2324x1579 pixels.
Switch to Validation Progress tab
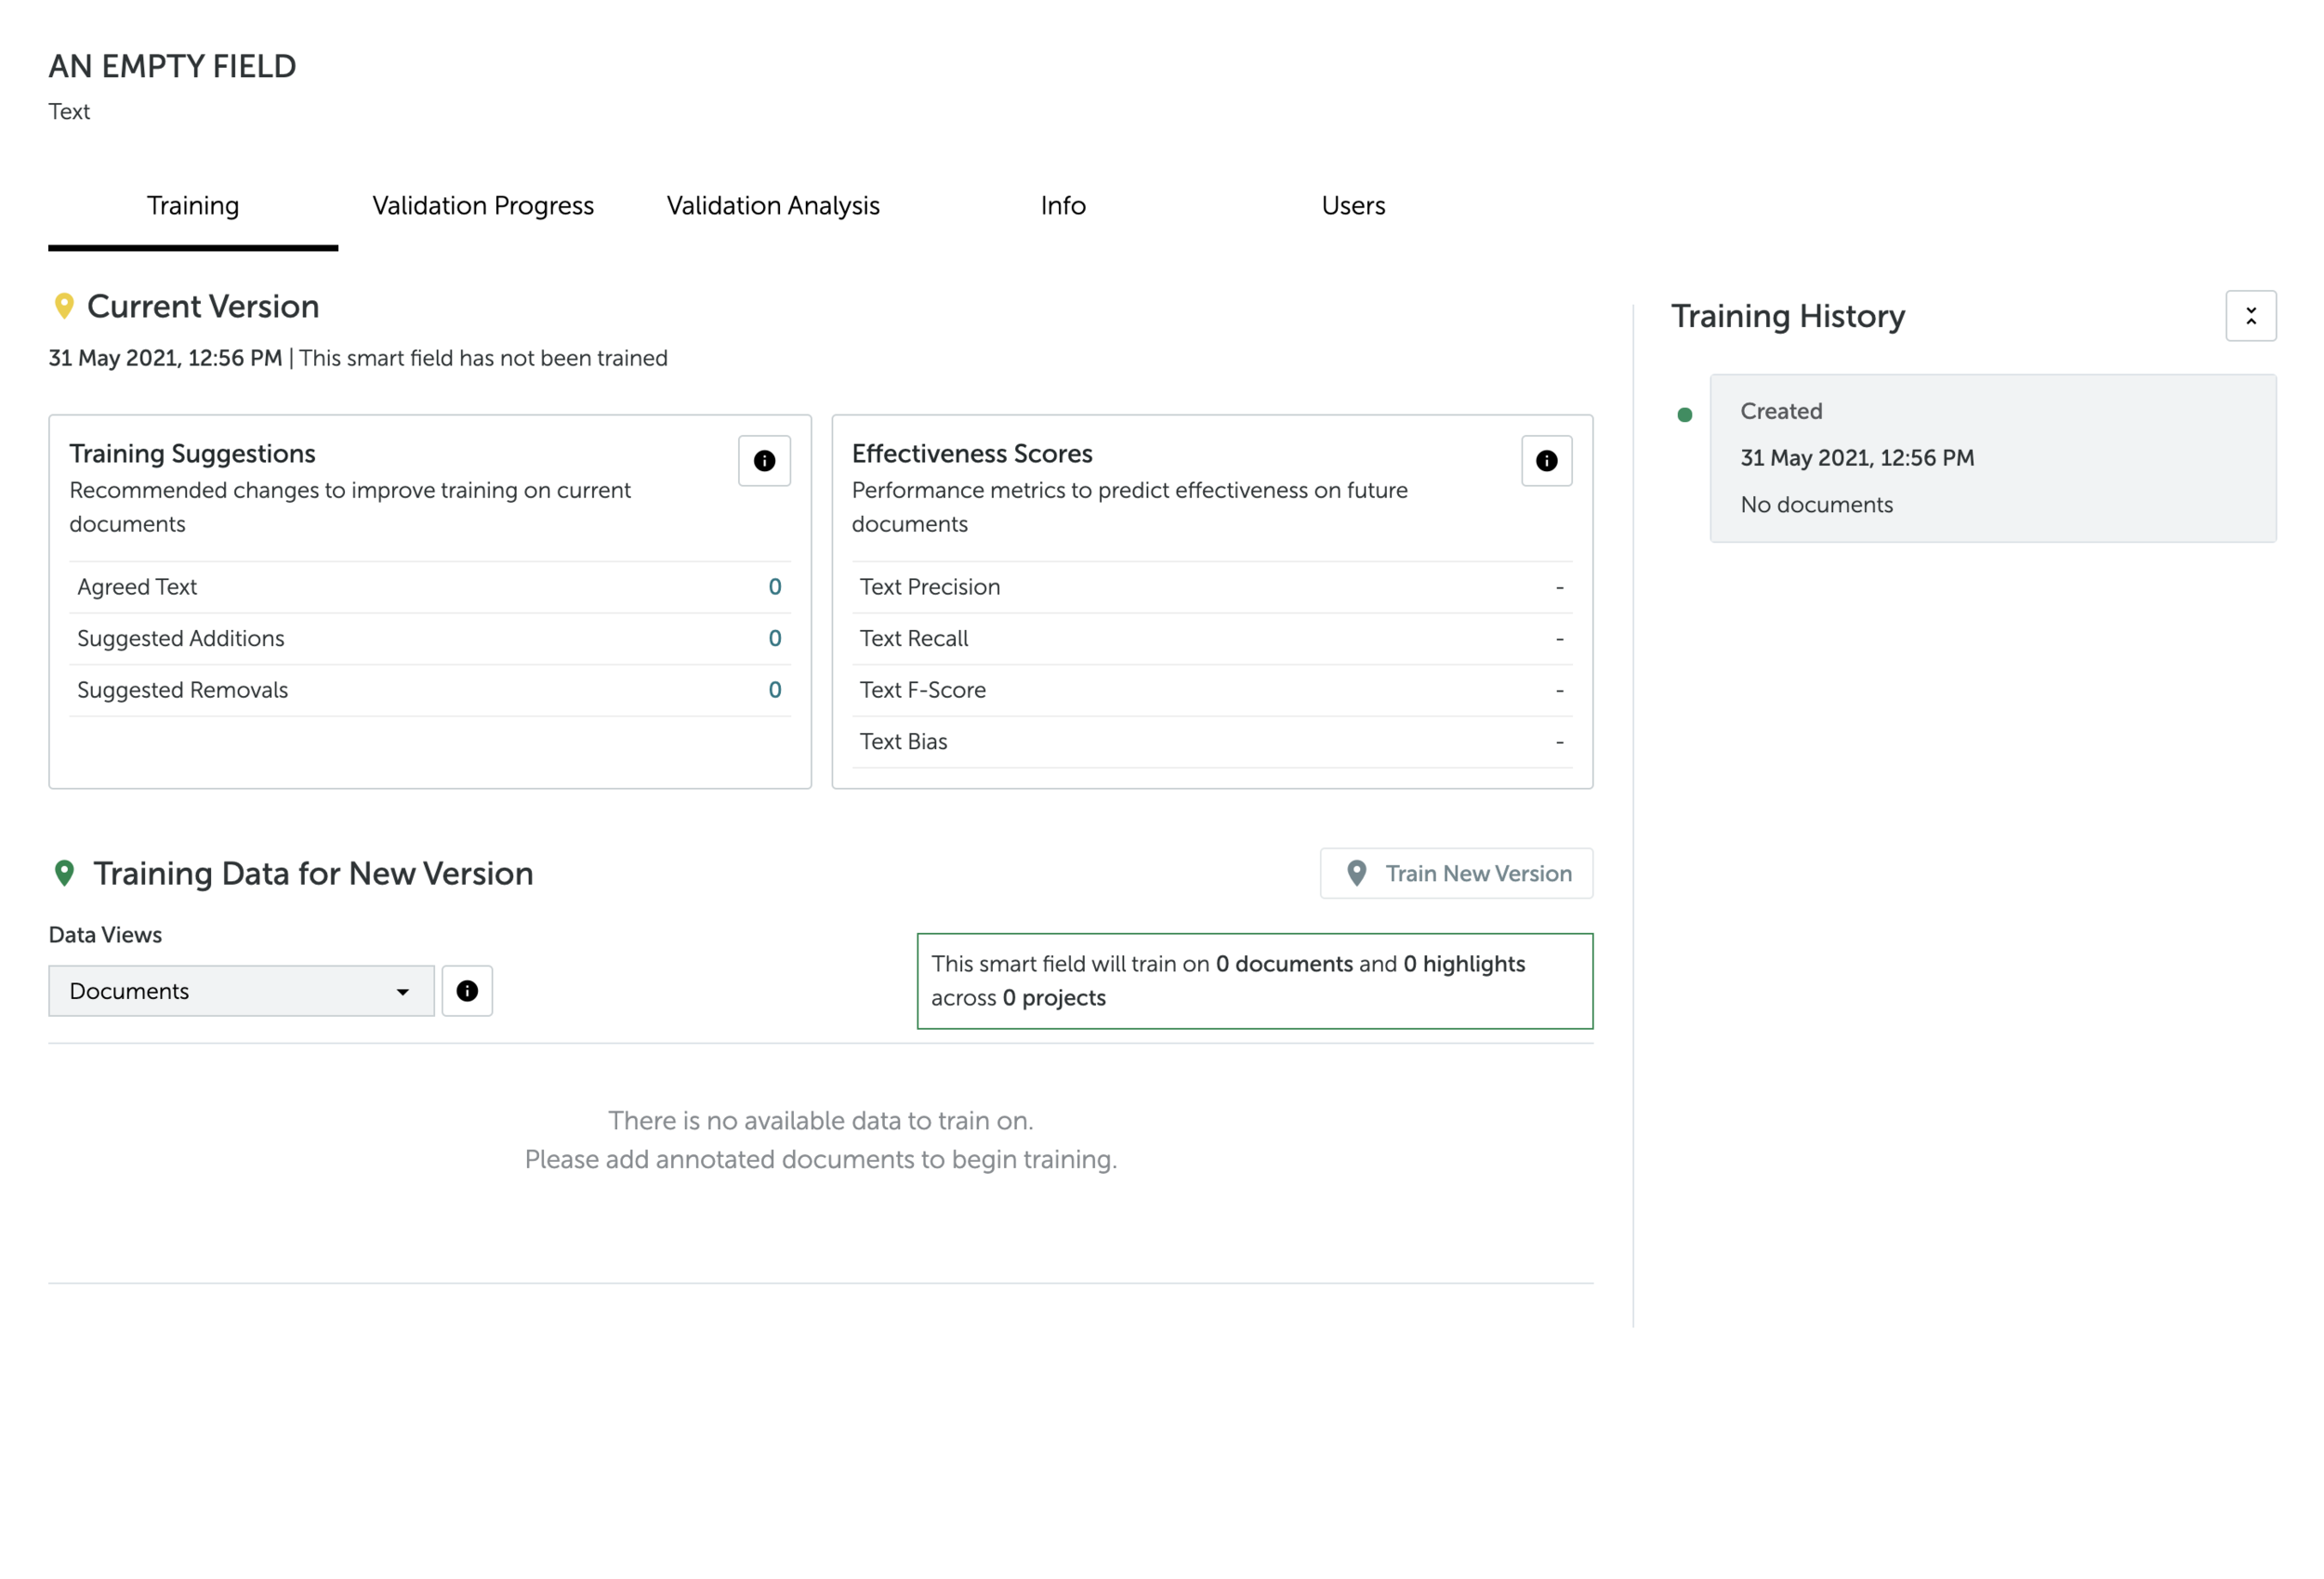pos(483,206)
